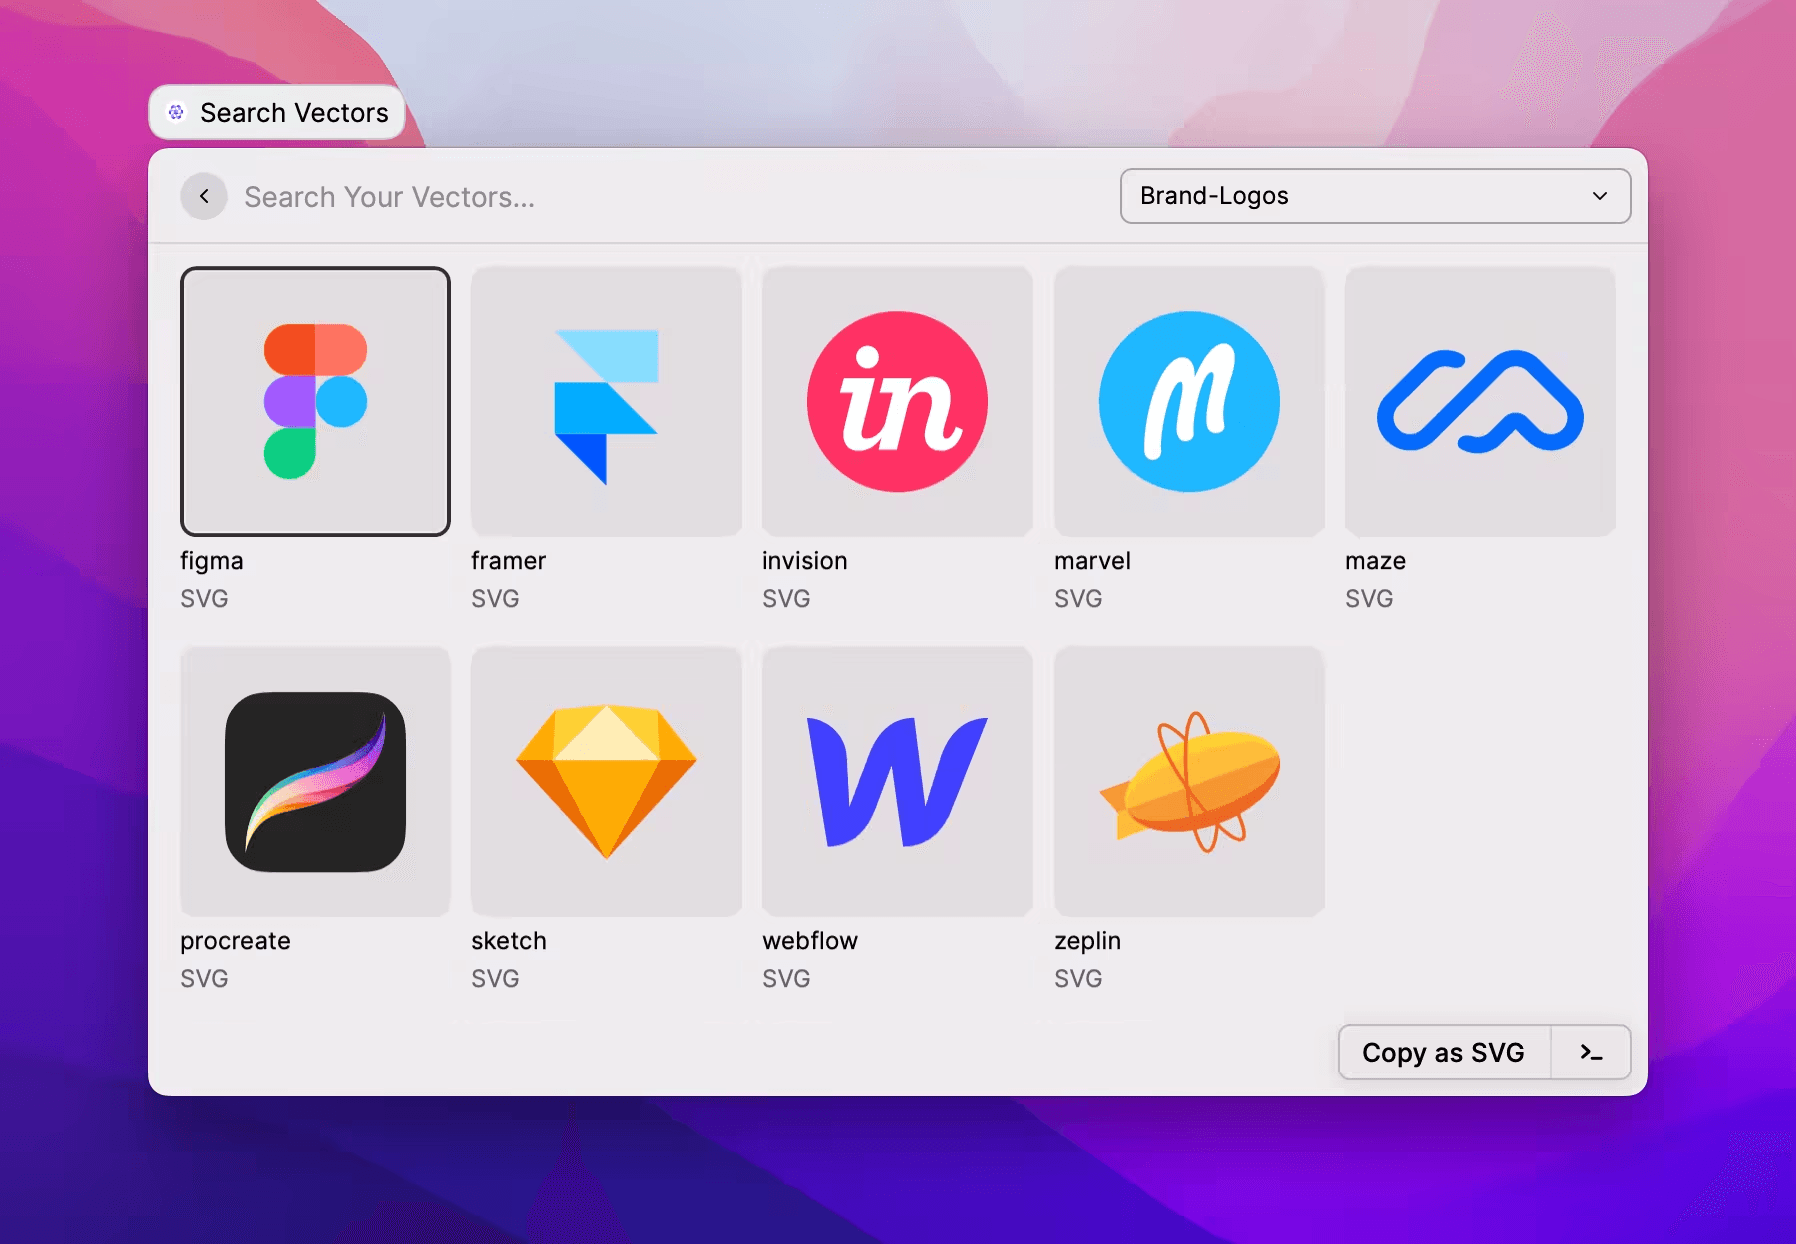Click the 'invision' name label
Screen dimensions: 1796x1244
point(805,561)
